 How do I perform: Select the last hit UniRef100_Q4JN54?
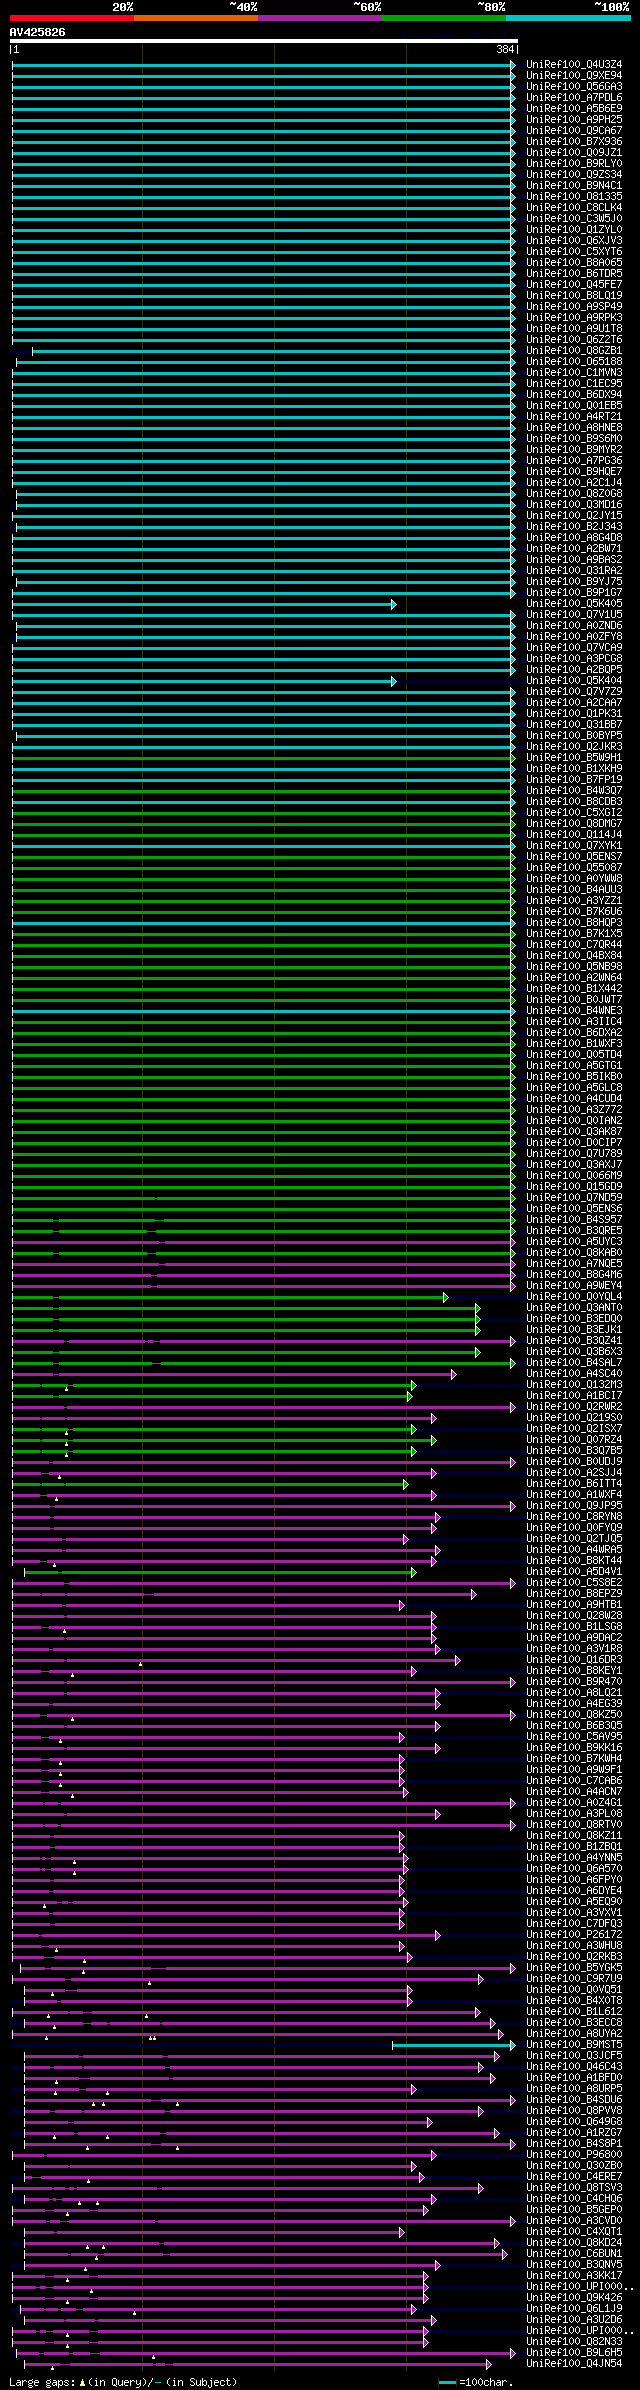tap(574, 2363)
